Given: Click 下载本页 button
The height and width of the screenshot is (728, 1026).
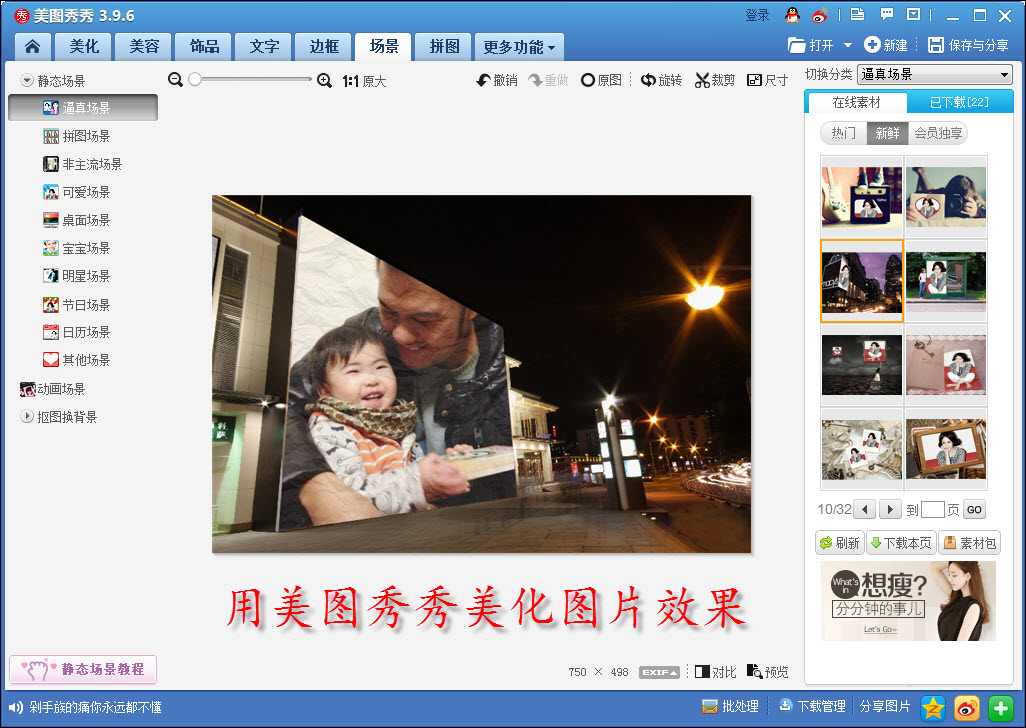Looking at the screenshot, I should coord(901,543).
